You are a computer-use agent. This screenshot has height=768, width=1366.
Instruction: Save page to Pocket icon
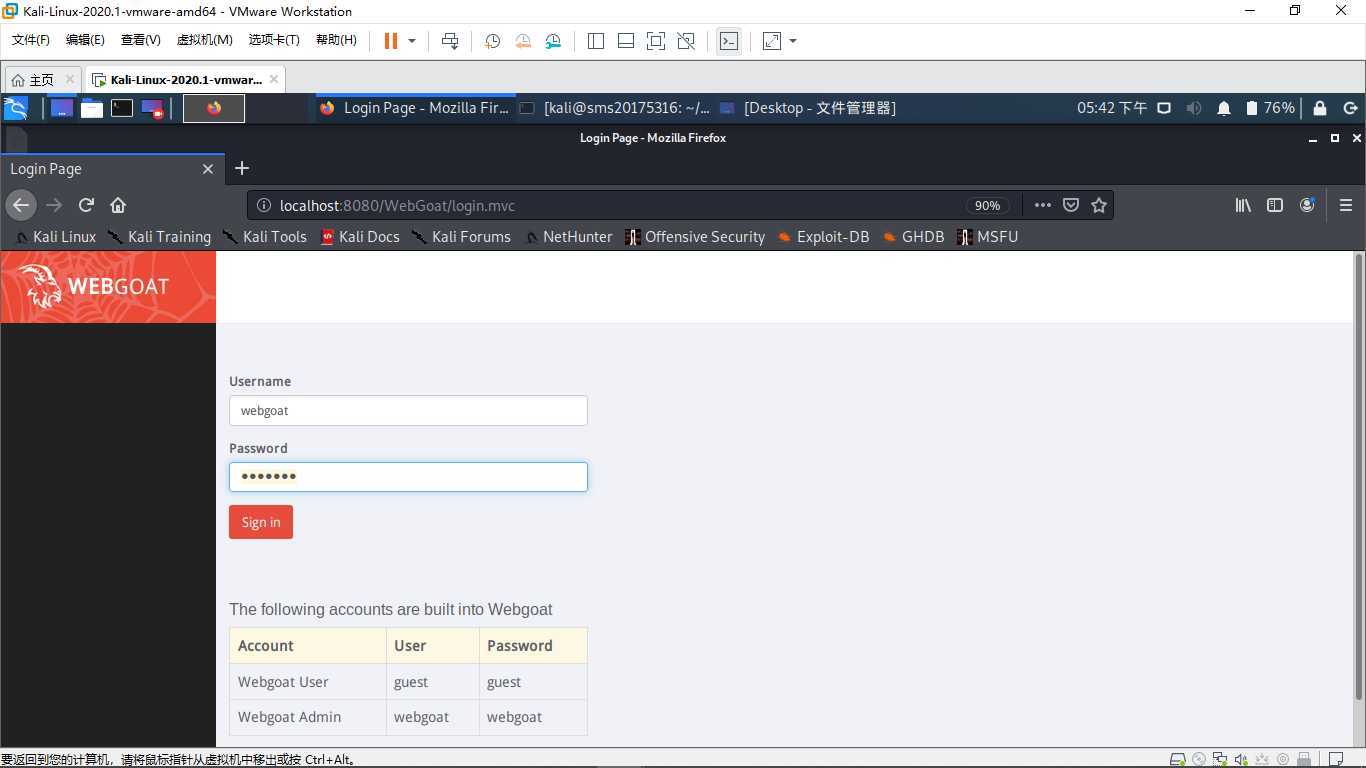click(x=1071, y=205)
